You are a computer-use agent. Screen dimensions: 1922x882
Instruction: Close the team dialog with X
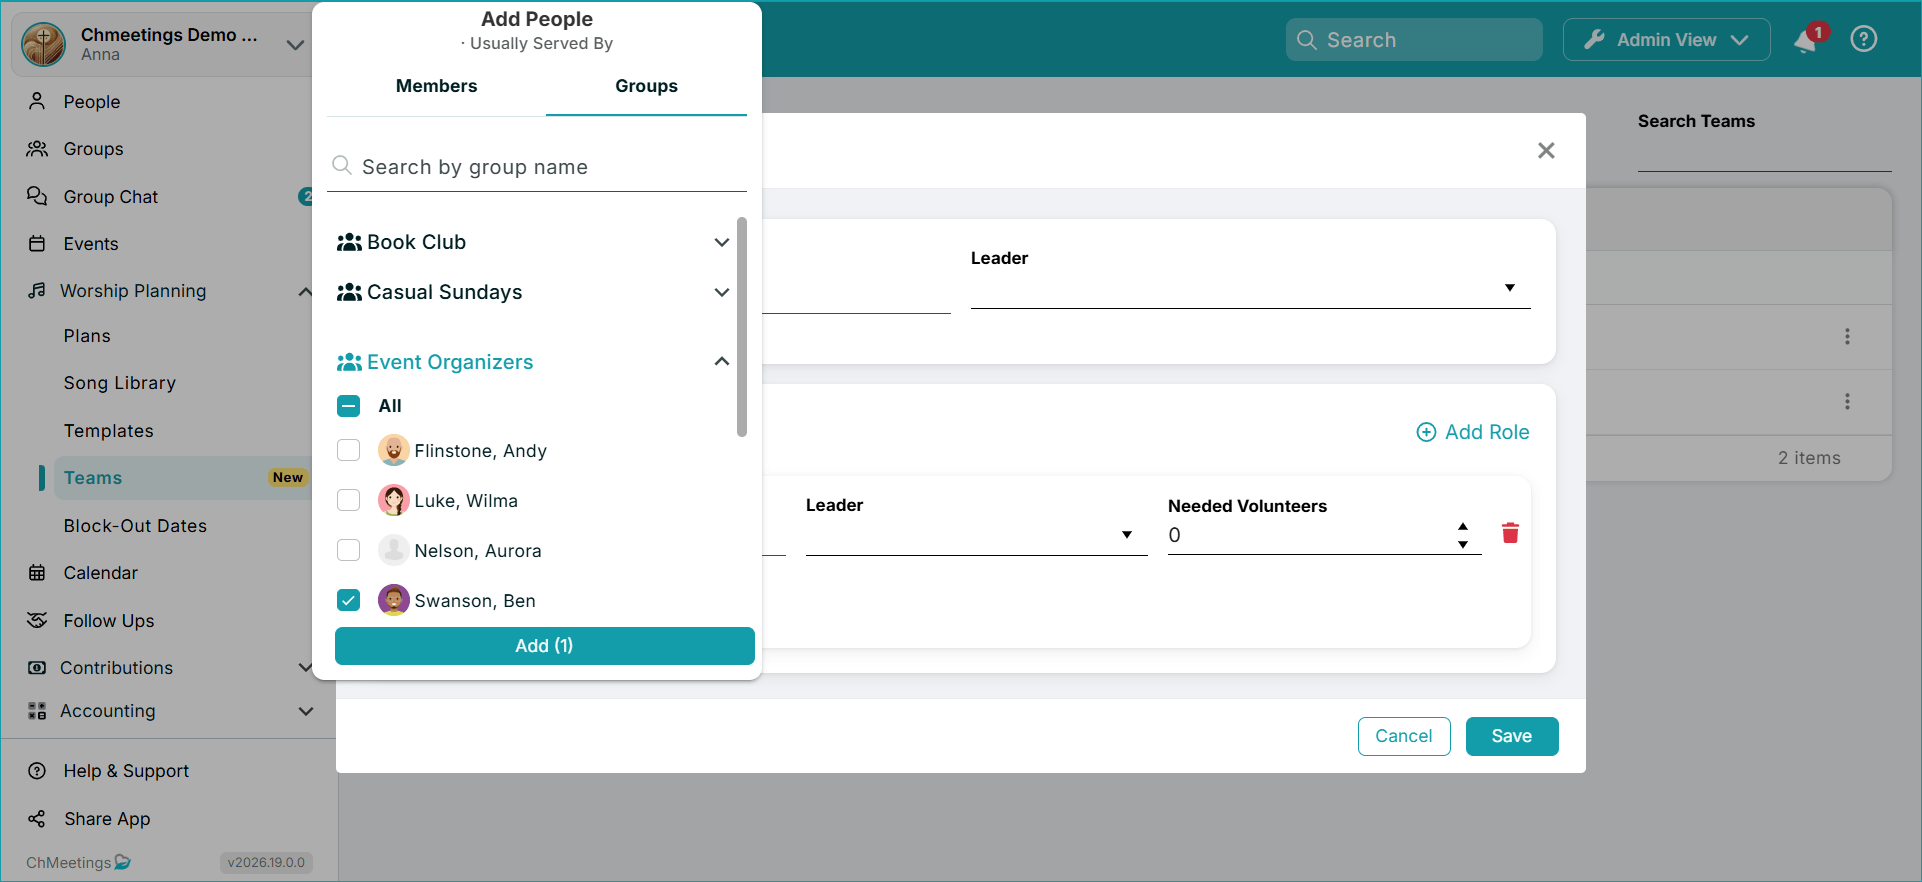(x=1546, y=150)
